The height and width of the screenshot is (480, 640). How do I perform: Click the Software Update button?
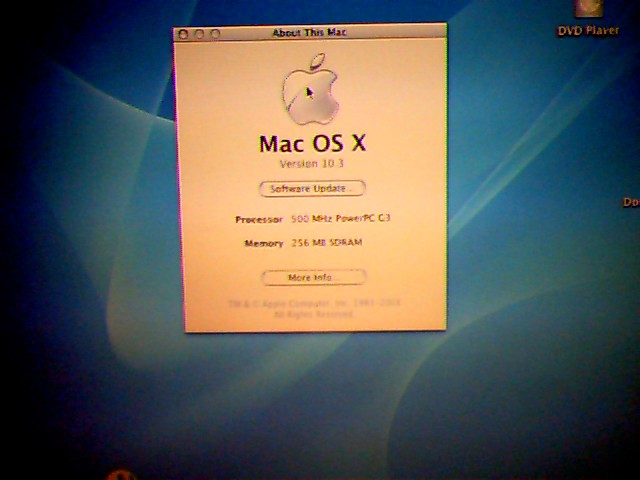click(x=312, y=189)
